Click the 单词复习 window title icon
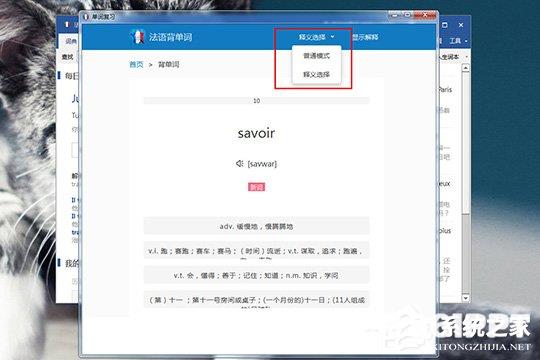Image resolution: width=540 pixels, height=360 pixels. click(86, 17)
